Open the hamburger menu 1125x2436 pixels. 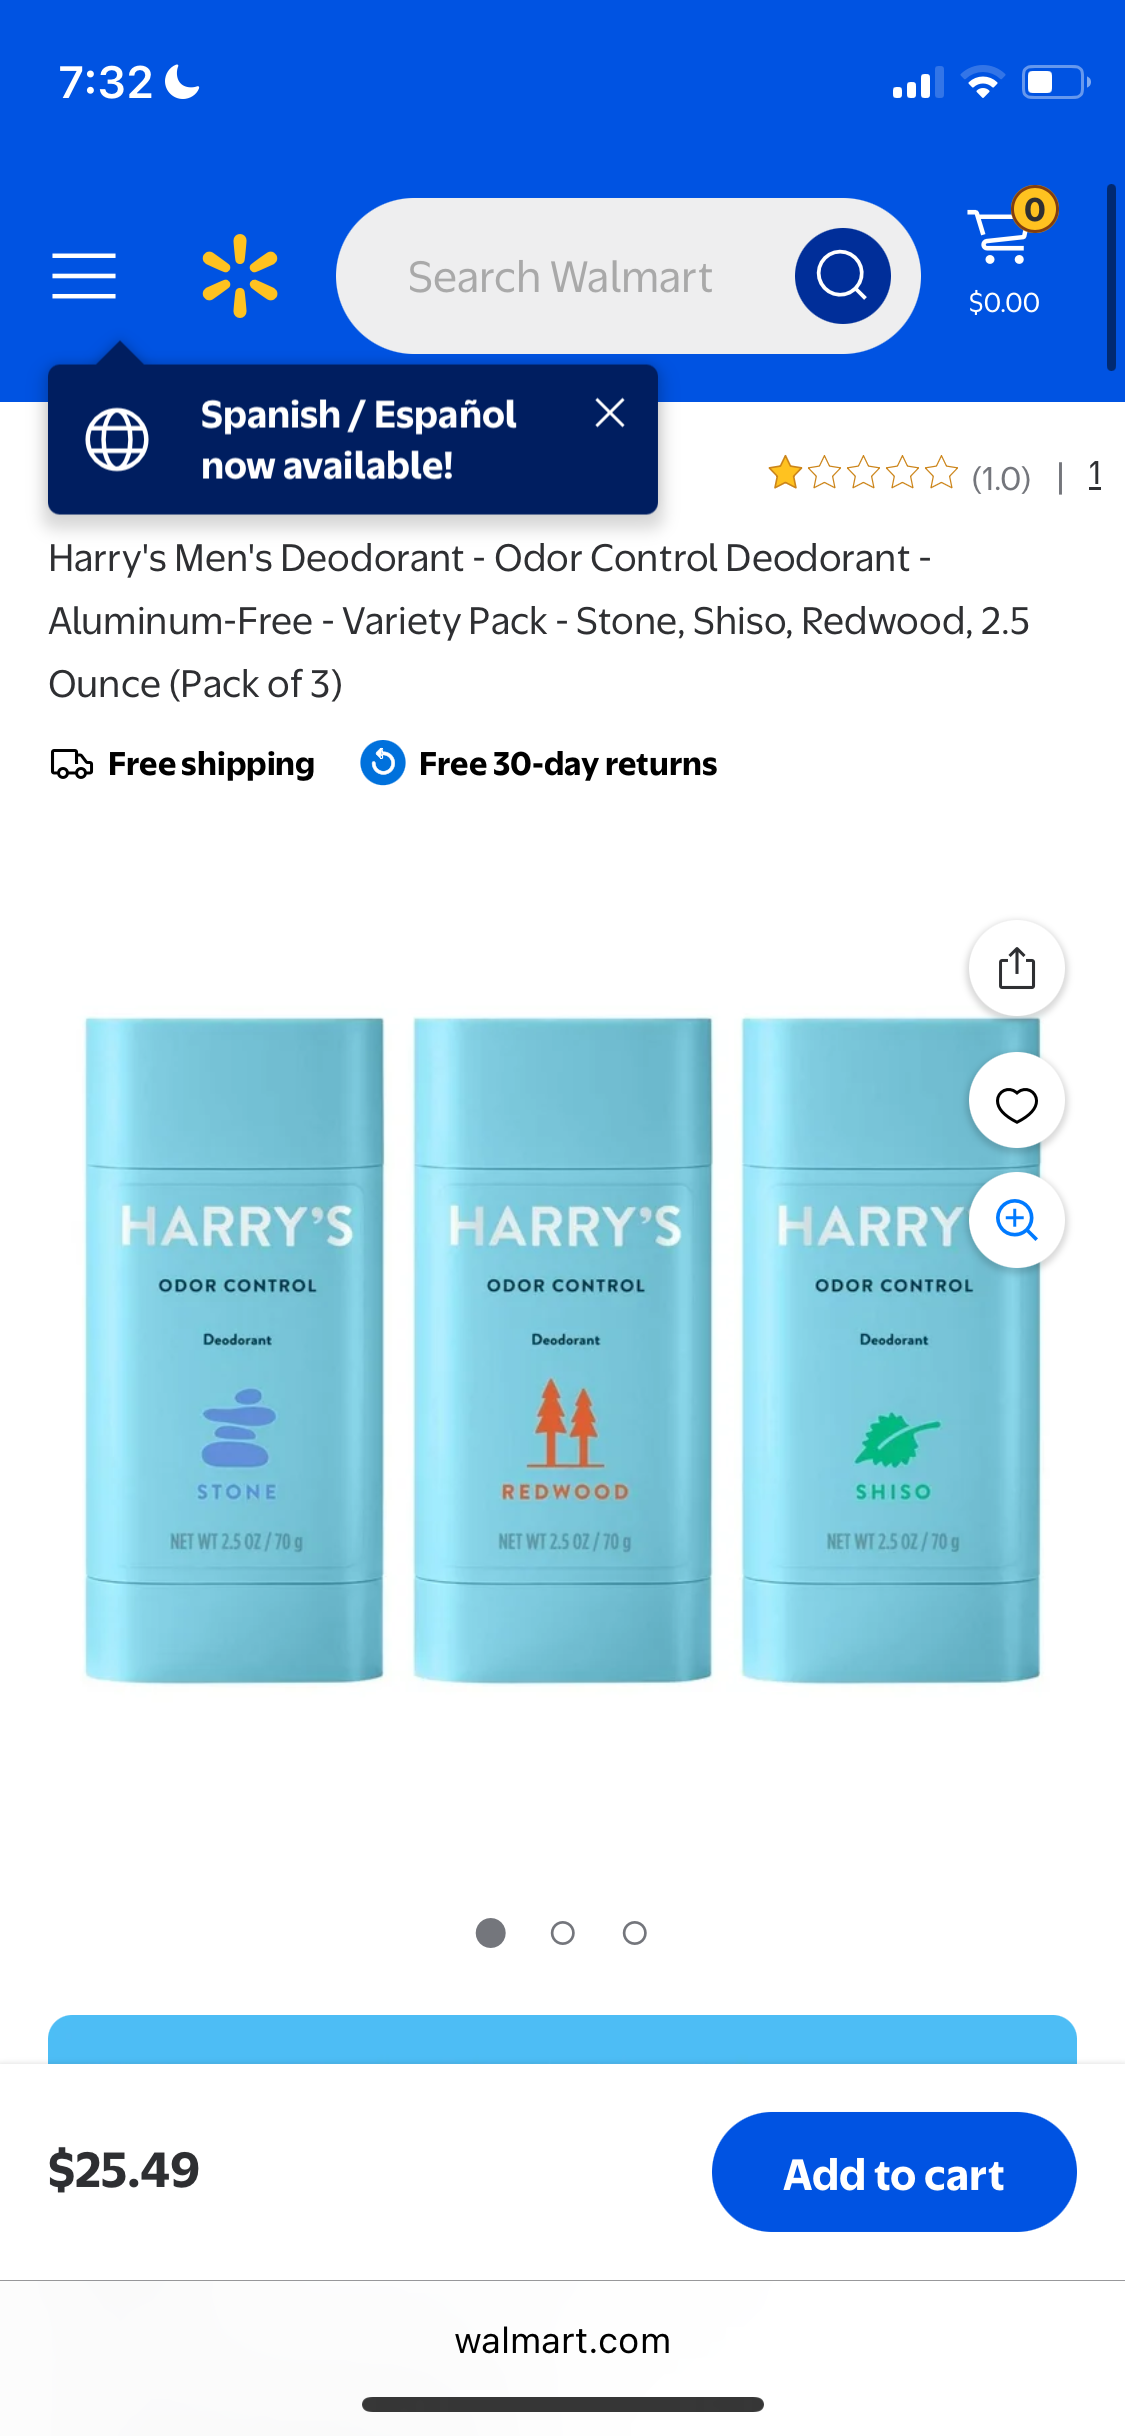tap(84, 276)
